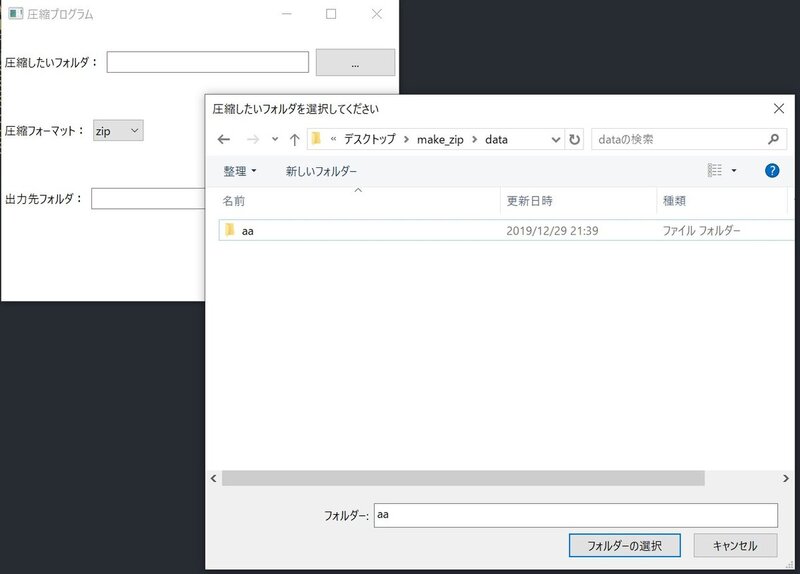Open the zip 圧縮フォーマット dropdown
This screenshot has height=574, width=800.
[118, 131]
